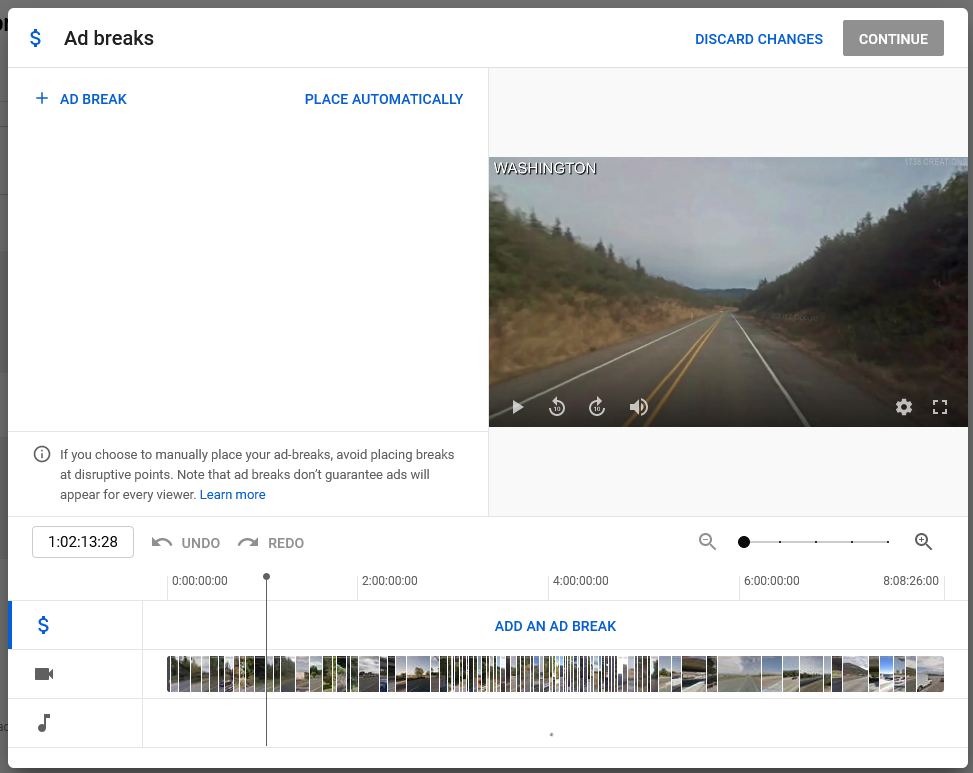Click the info icon beside ad-break notice
Image resolution: width=973 pixels, height=773 pixels.
click(42, 454)
